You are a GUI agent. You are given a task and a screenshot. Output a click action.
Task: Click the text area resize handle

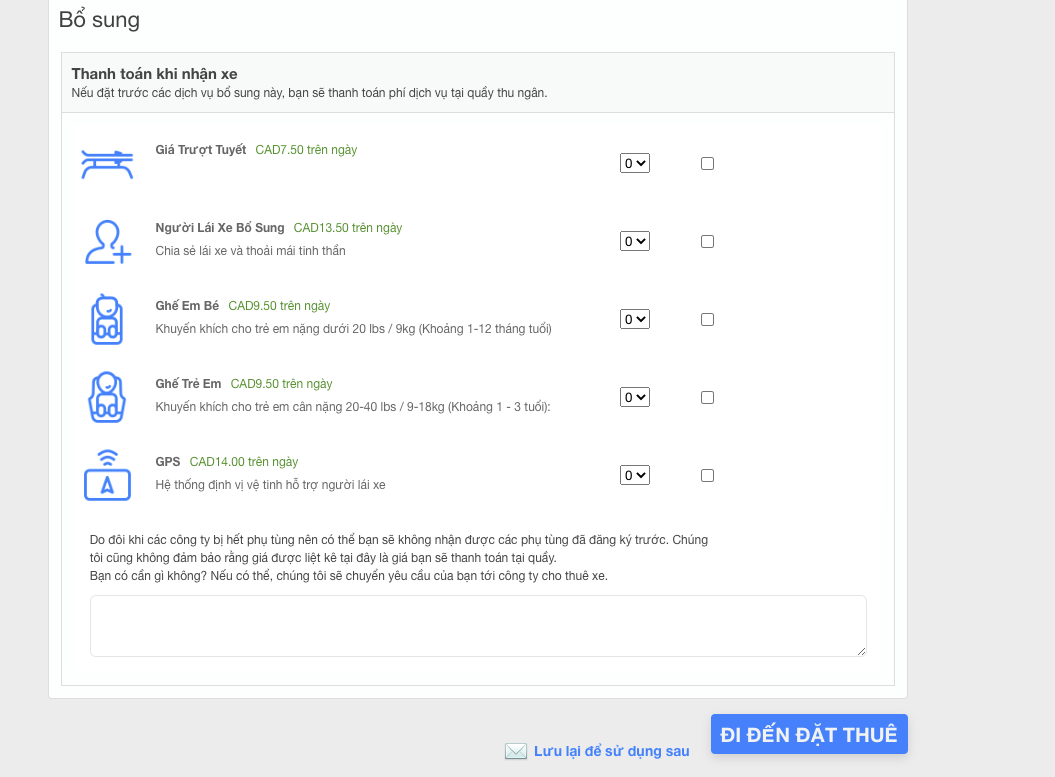(x=861, y=651)
